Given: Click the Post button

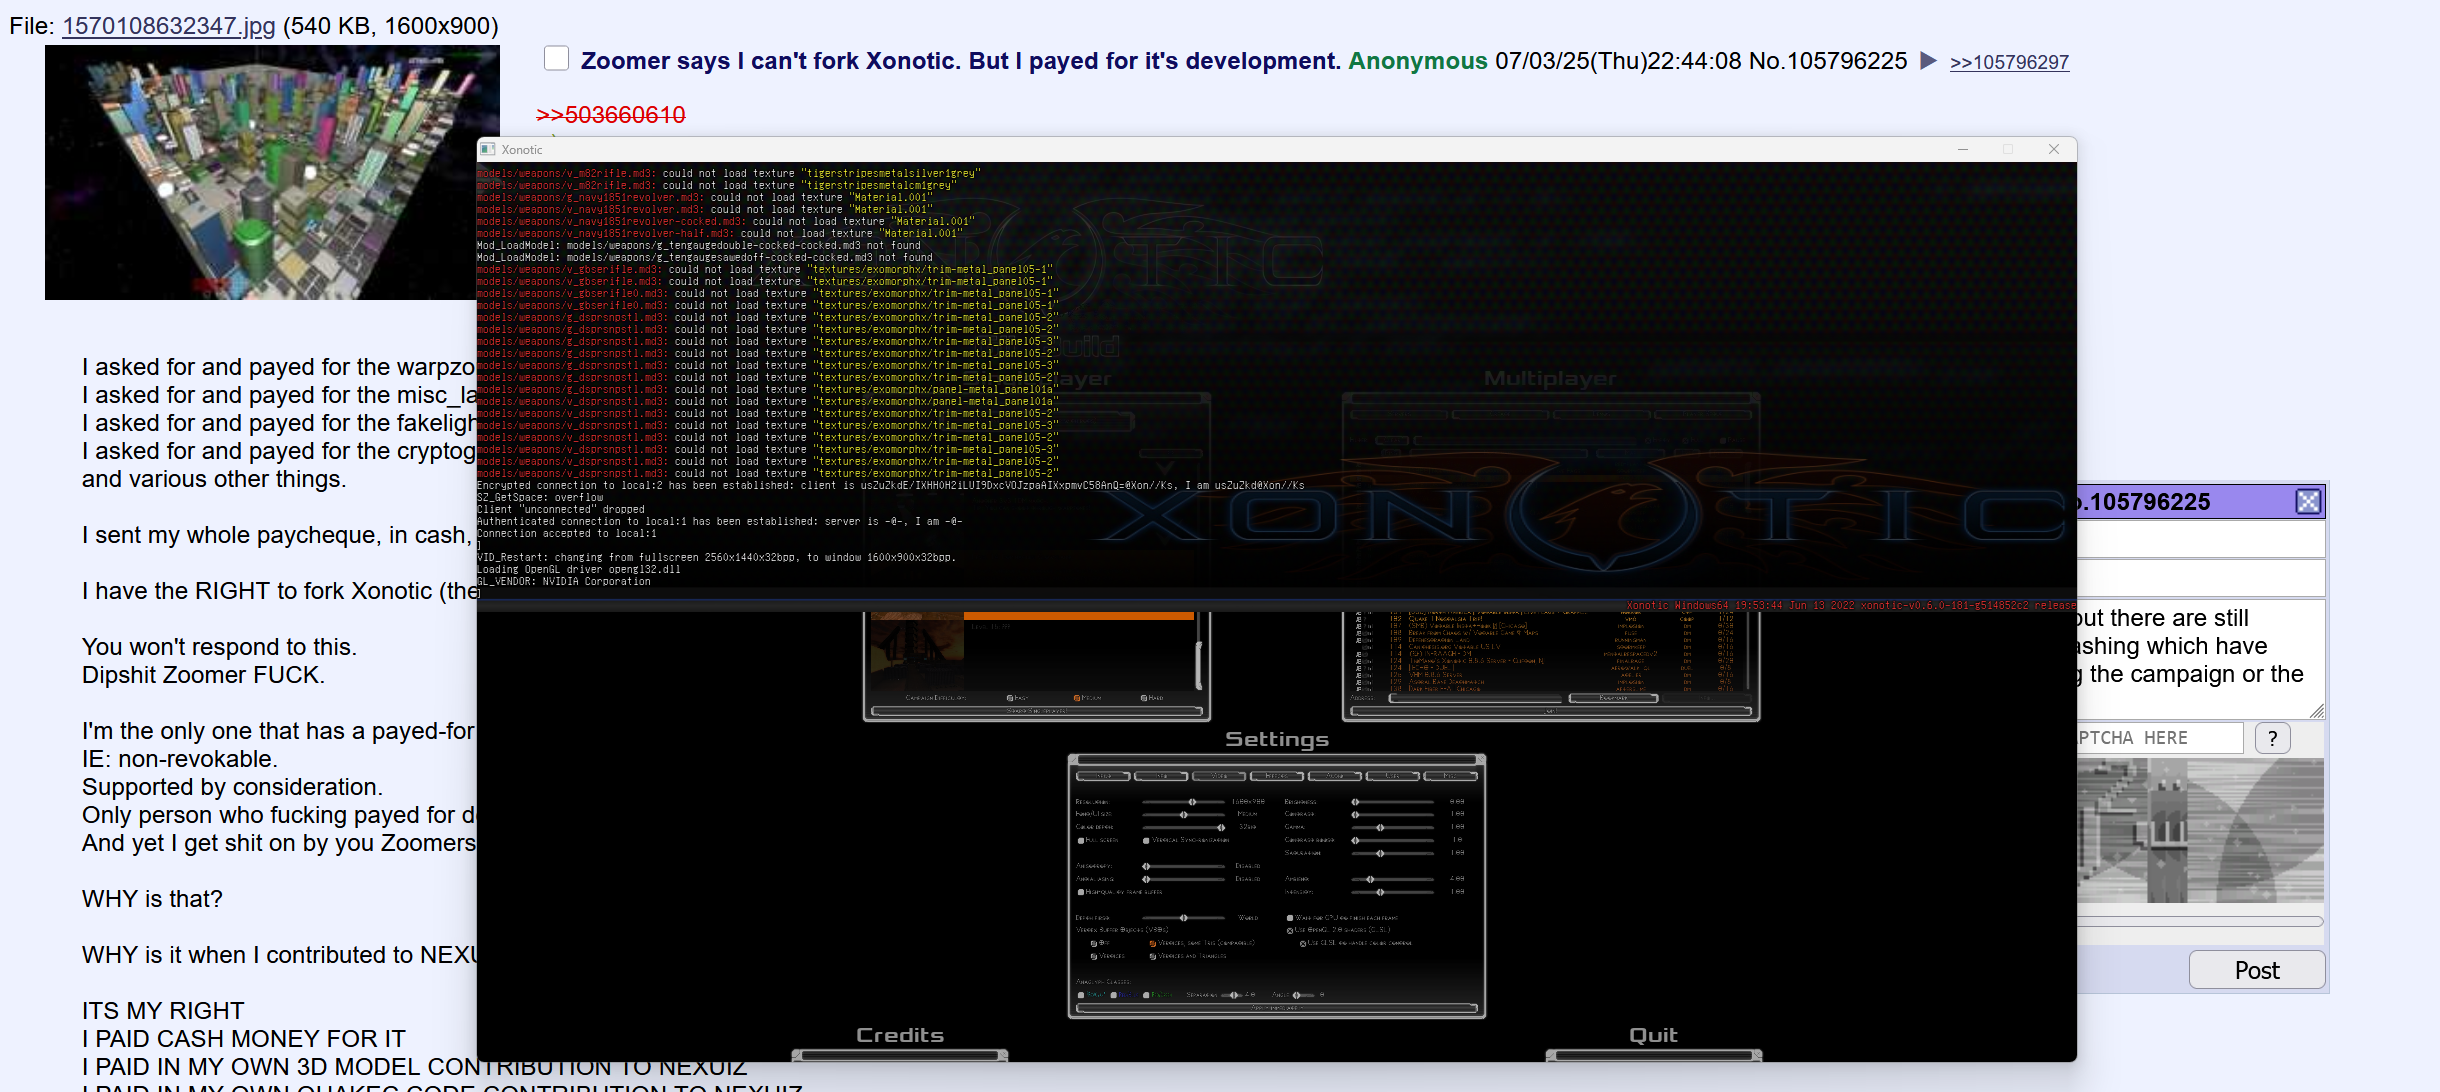Looking at the screenshot, I should [2257, 970].
